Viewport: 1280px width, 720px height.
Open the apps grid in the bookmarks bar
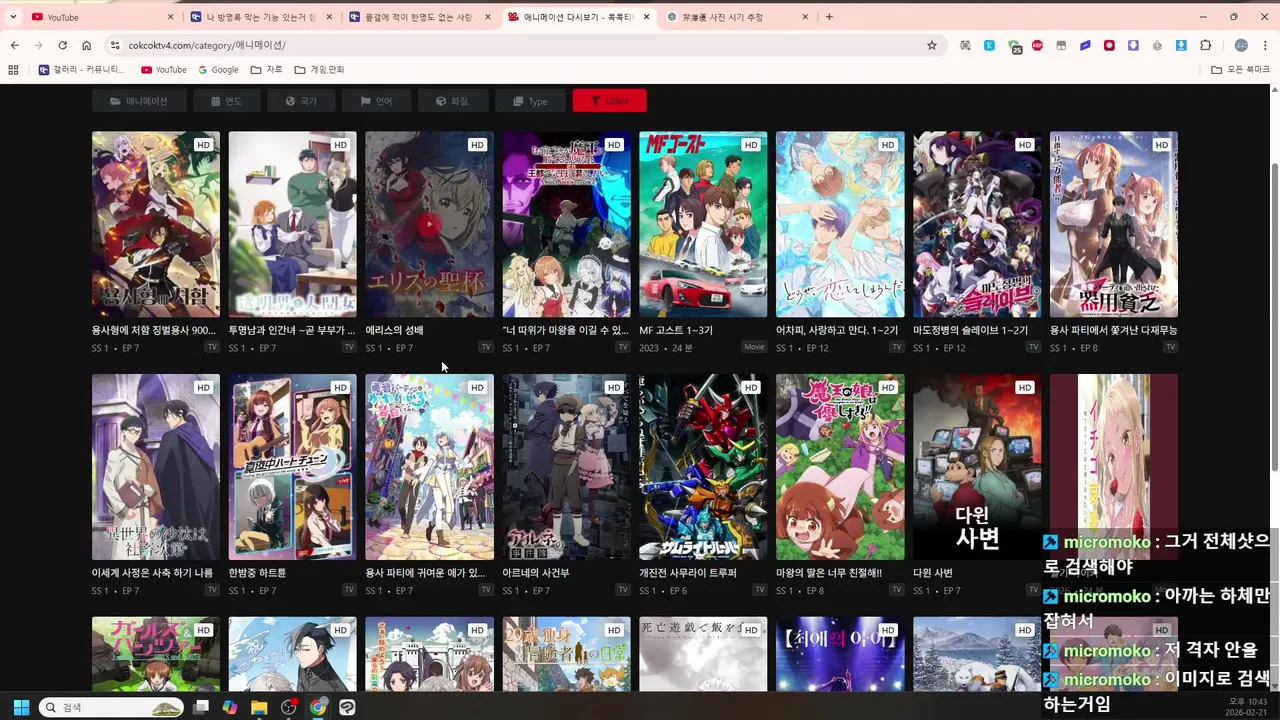point(13,70)
